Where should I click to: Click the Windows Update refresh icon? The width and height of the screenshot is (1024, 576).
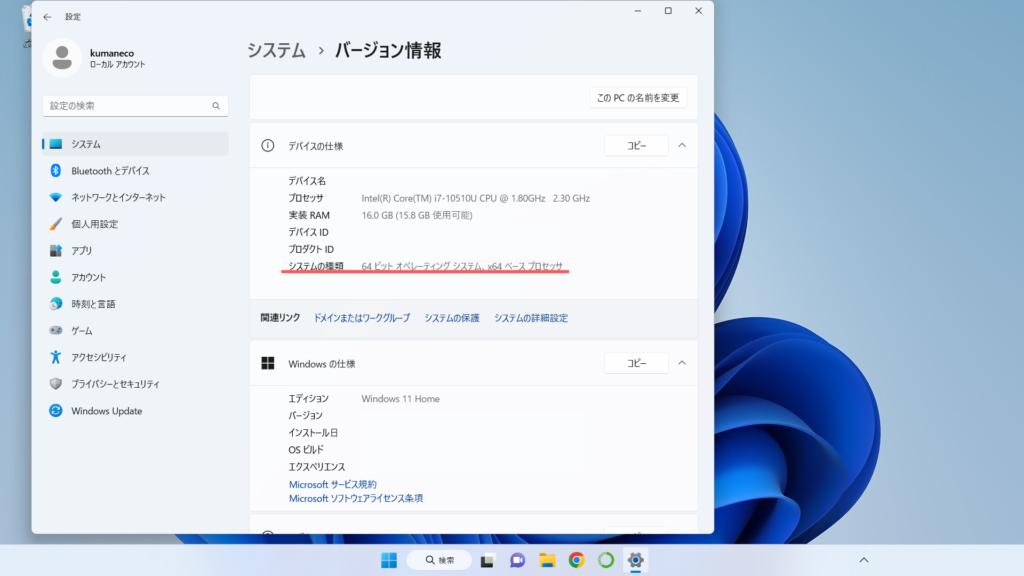pos(56,411)
